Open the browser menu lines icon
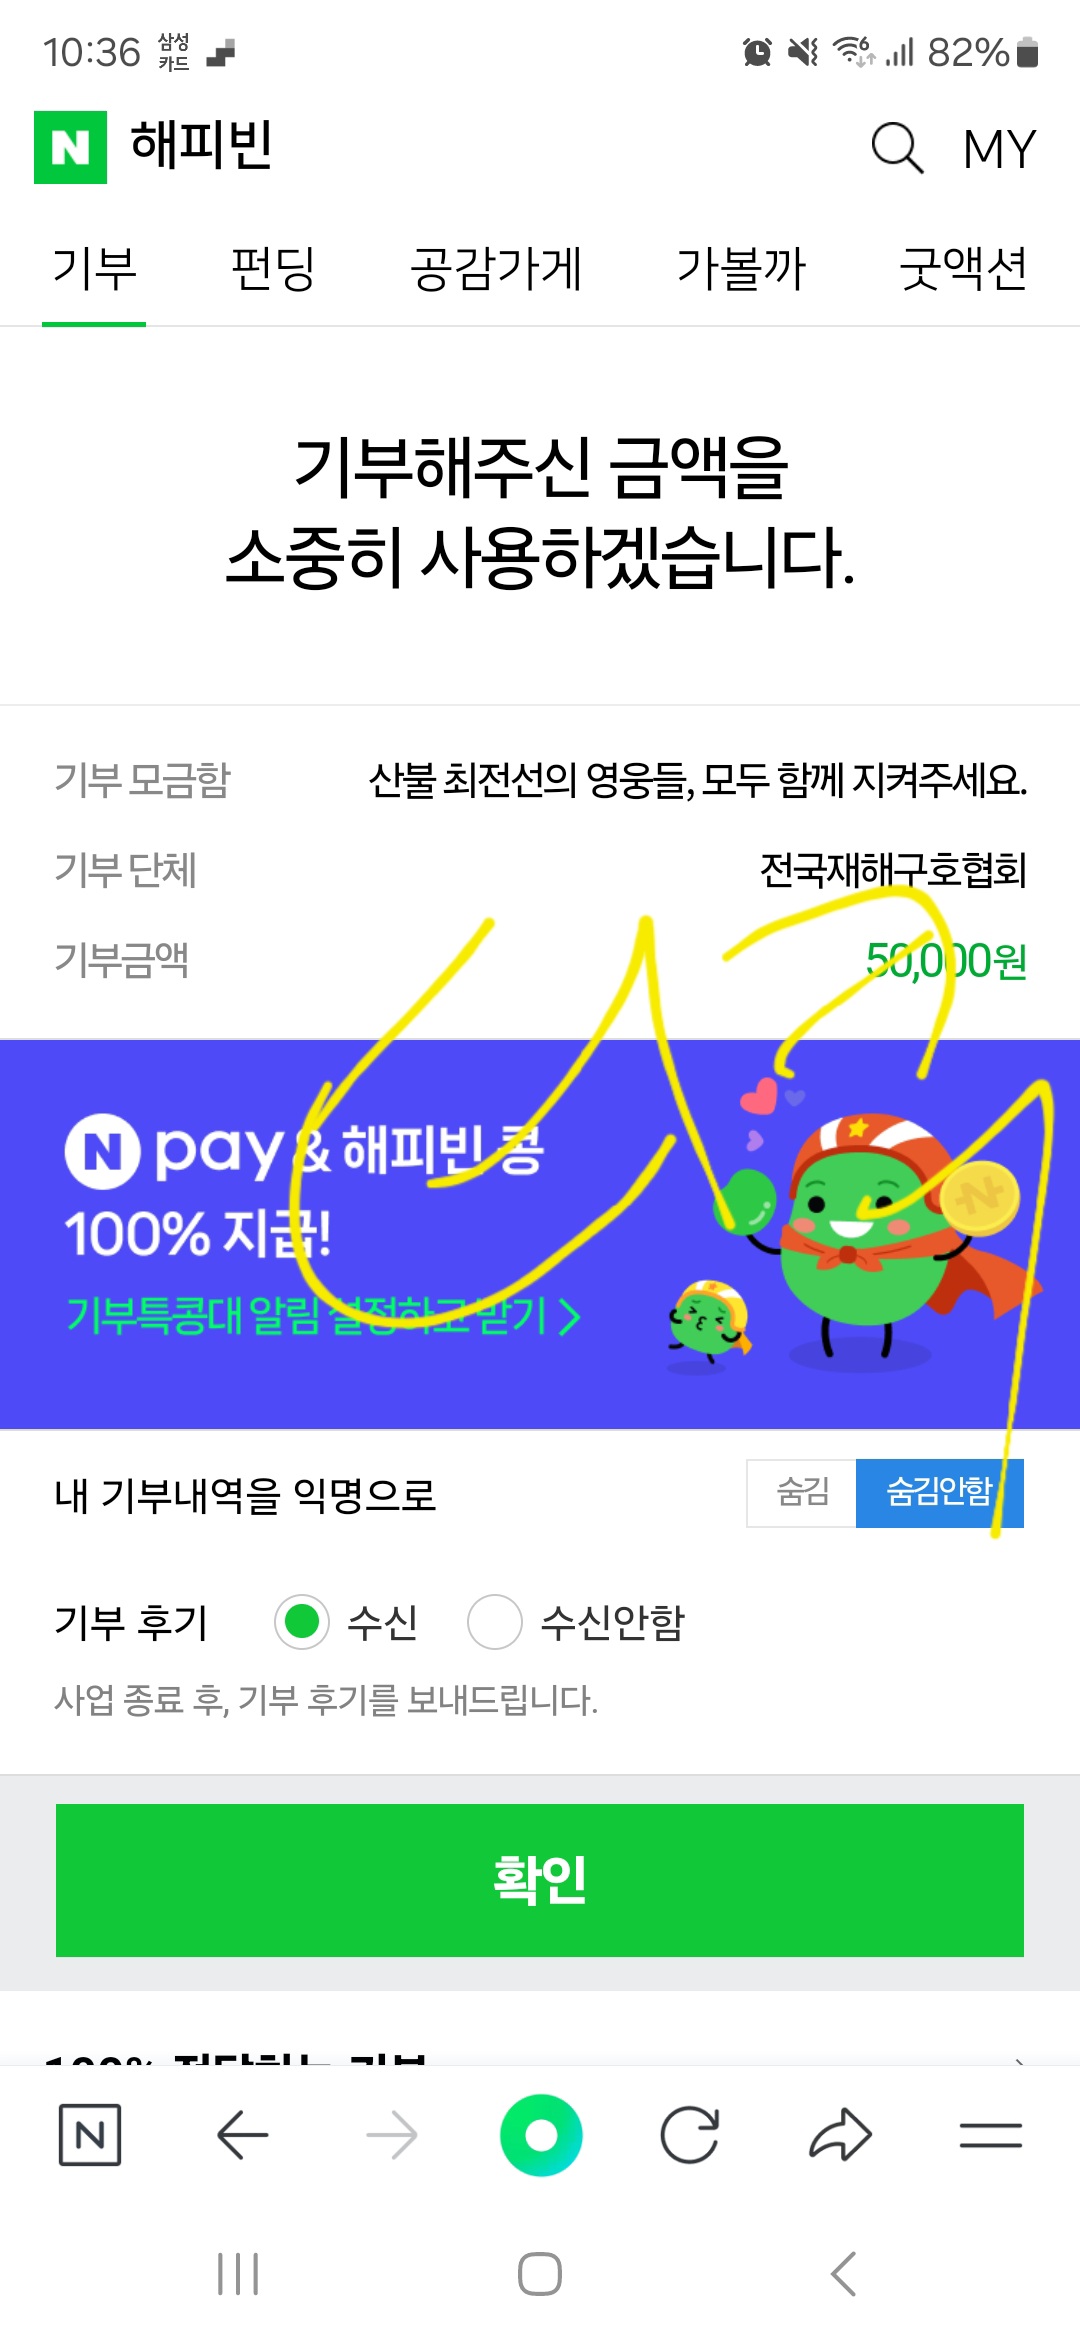Image resolution: width=1080 pixels, height=2340 pixels. click(x=990, y=2135)
